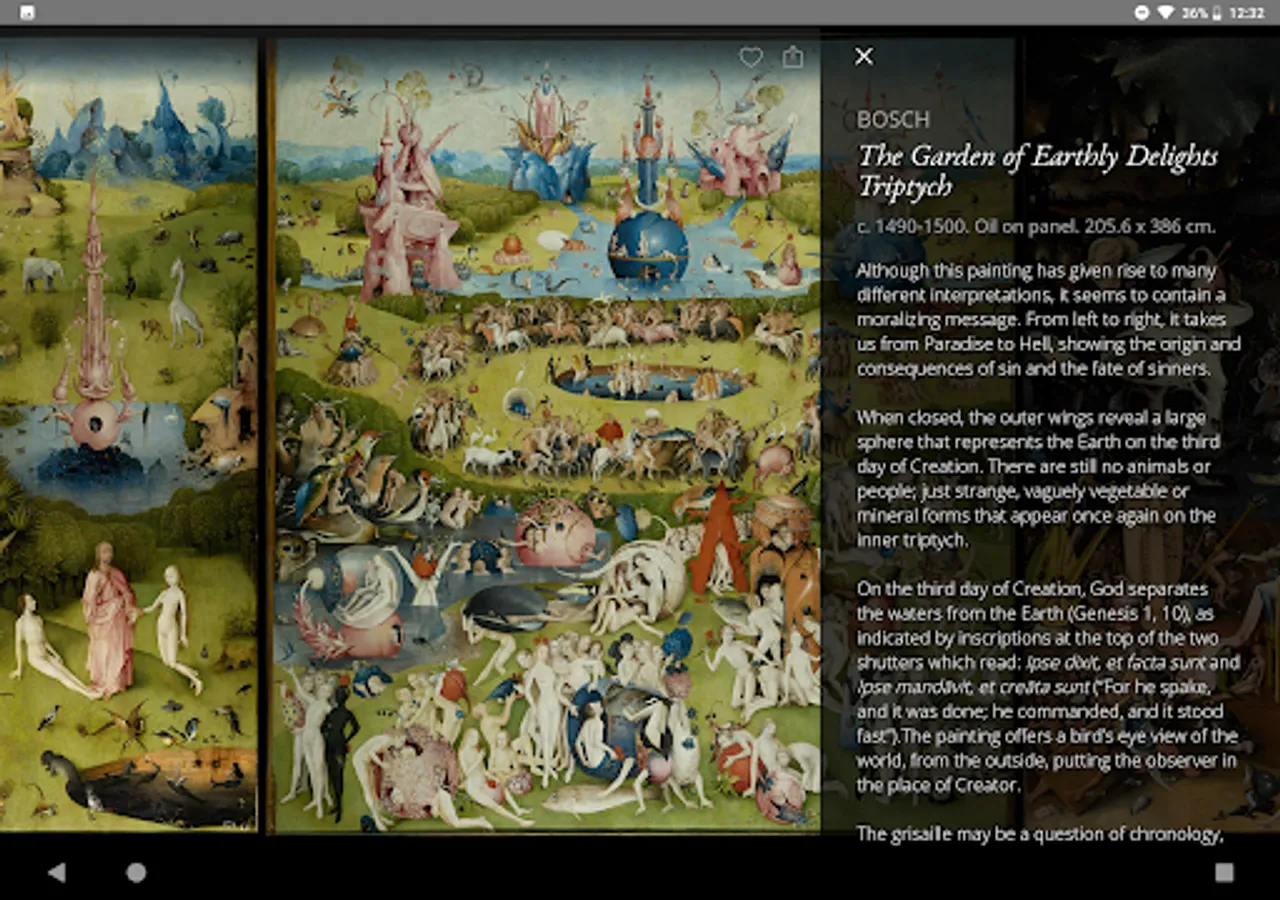Tap the 36% battery percentage

pyautogui.click(x=1194, y=13)
